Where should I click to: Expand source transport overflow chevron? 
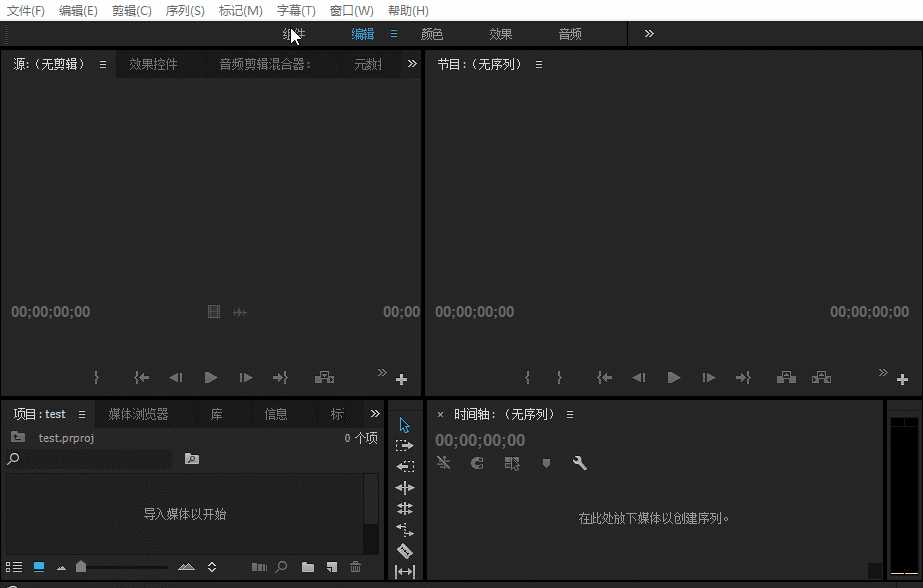click(382, 372)
